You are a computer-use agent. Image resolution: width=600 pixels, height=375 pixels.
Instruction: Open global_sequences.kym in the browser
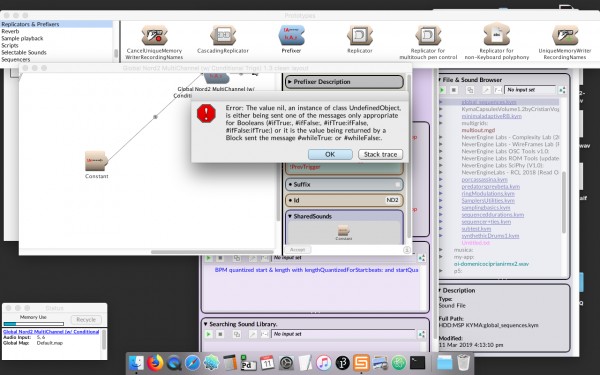[x=489, y=102]
